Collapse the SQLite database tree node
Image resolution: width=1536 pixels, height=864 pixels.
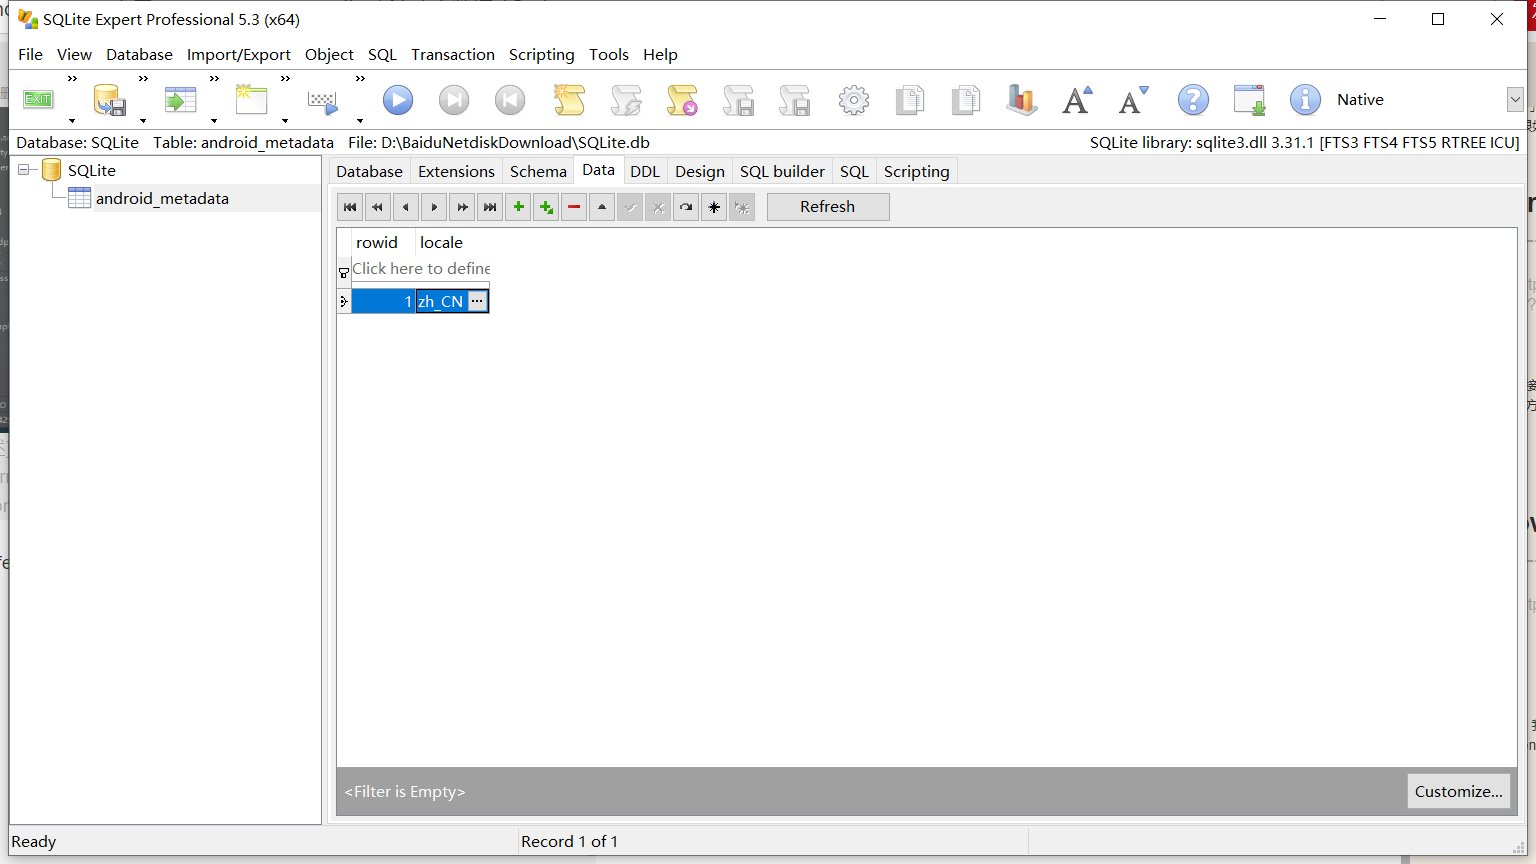pos(23,170)
